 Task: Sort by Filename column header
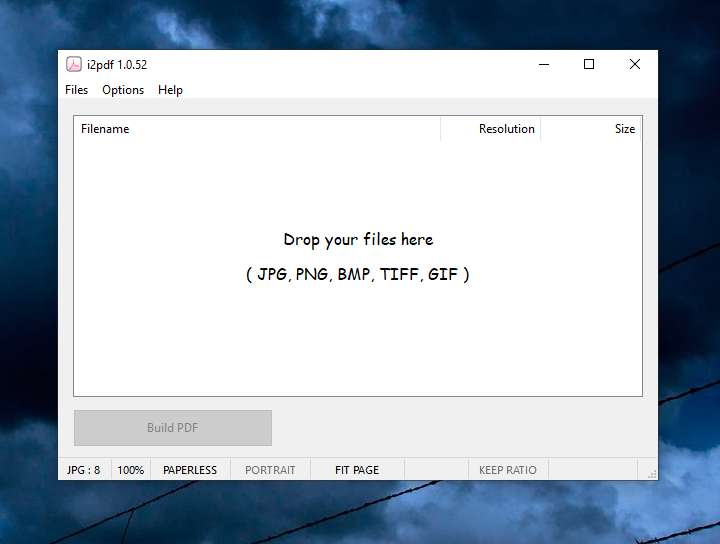tap(257, 129)
